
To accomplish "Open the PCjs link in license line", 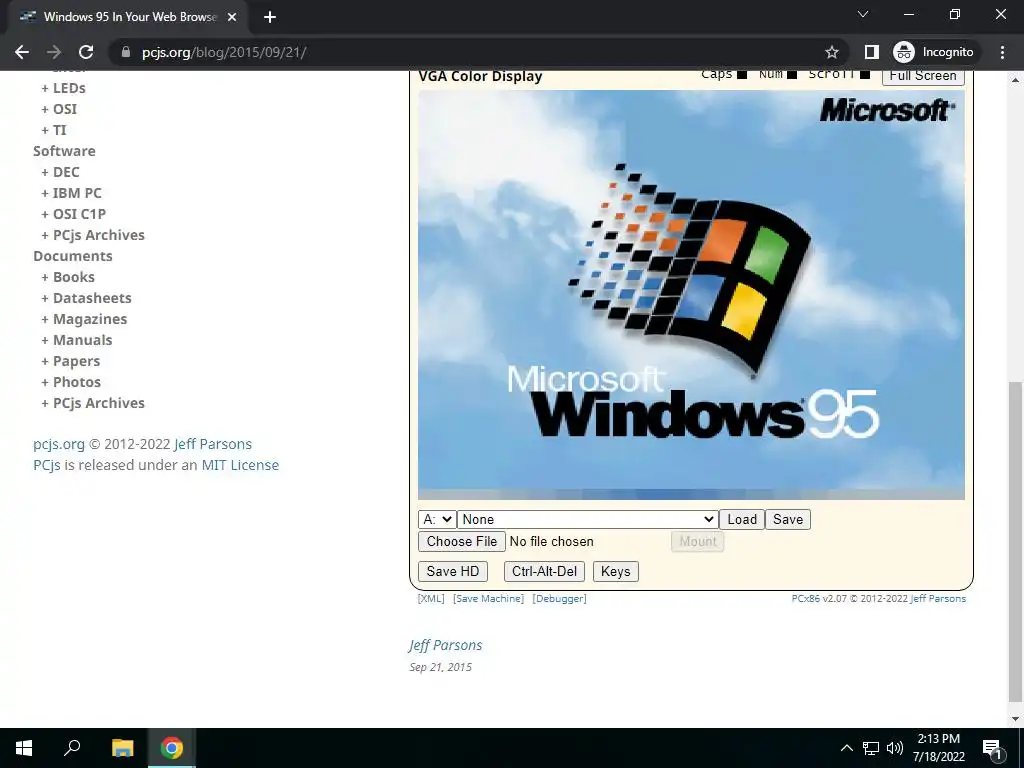I will pyautogui.click(x=47, y=465).
